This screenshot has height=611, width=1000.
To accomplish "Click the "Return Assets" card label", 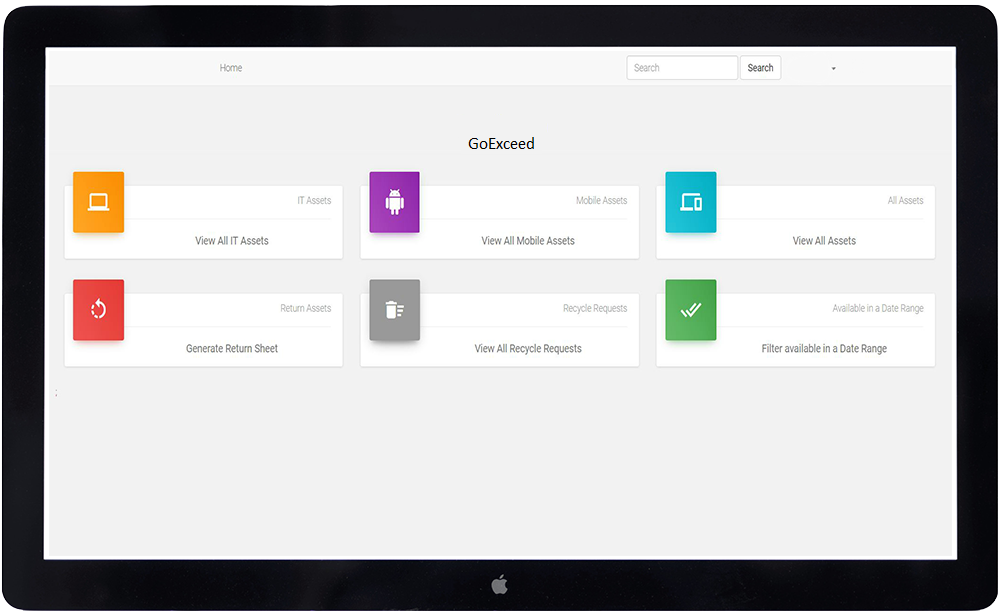I will click(x=306, y=308).
